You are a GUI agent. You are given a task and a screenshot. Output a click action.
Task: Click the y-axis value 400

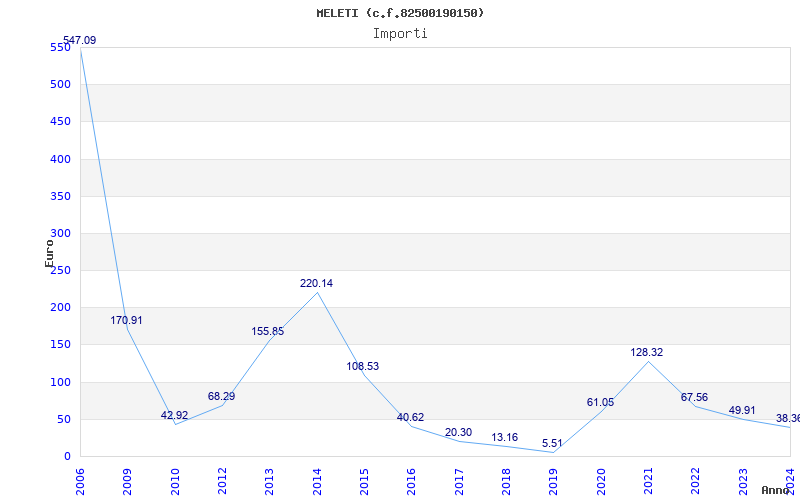[x=60, y=159]
